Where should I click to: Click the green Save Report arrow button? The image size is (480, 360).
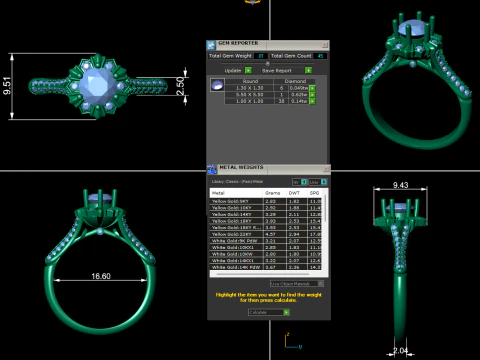coord(308,70)
